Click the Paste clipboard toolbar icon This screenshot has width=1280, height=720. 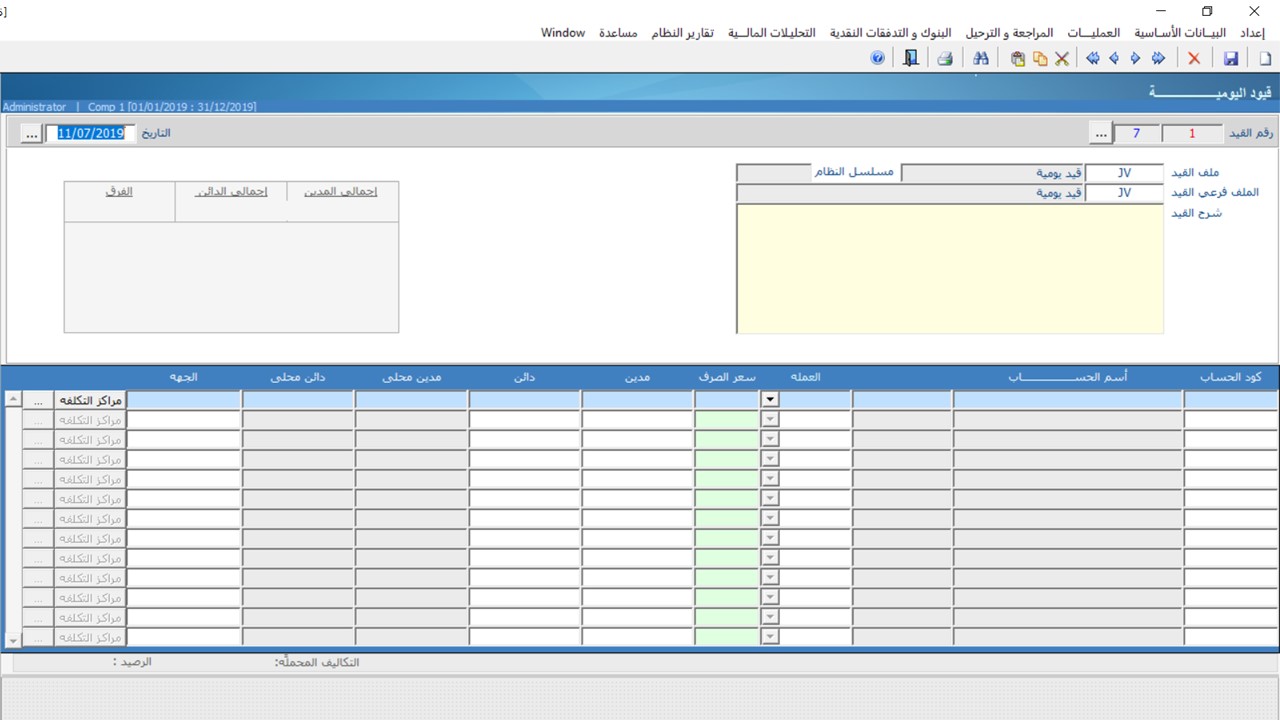1018,59
